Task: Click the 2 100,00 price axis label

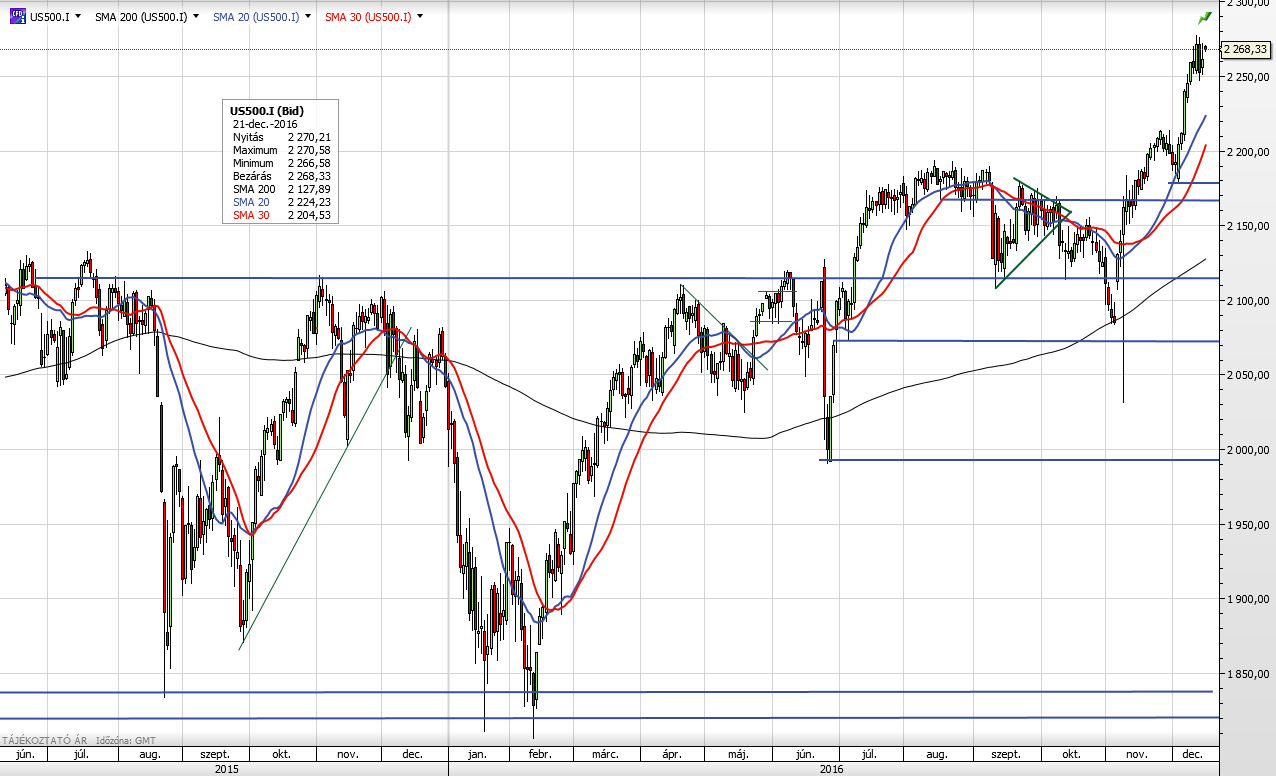Action: [x=1248, y=301]
